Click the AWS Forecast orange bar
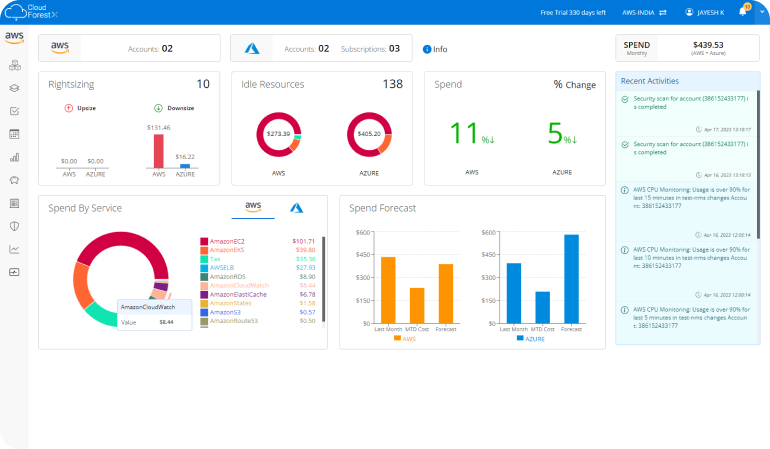Viewport: 770px width, 449px height. (446, 293)
